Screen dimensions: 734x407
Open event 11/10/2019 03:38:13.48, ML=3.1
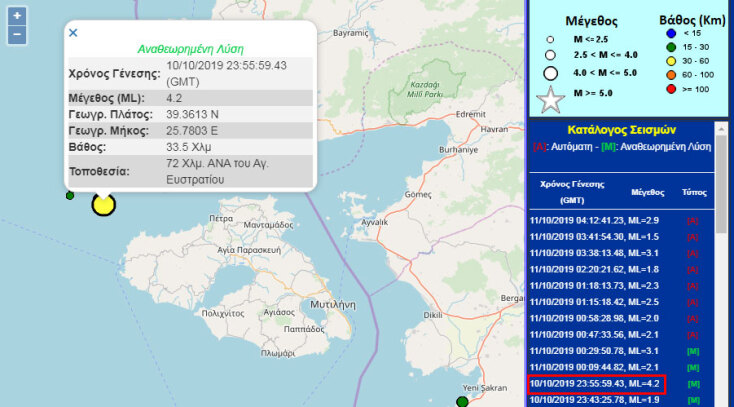pos(594,253)
